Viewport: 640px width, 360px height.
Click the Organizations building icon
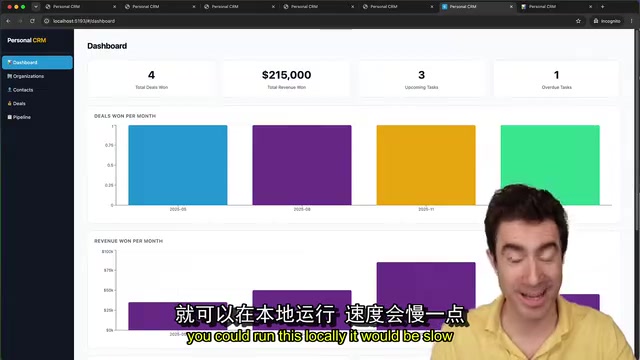(x=9, y=76)
